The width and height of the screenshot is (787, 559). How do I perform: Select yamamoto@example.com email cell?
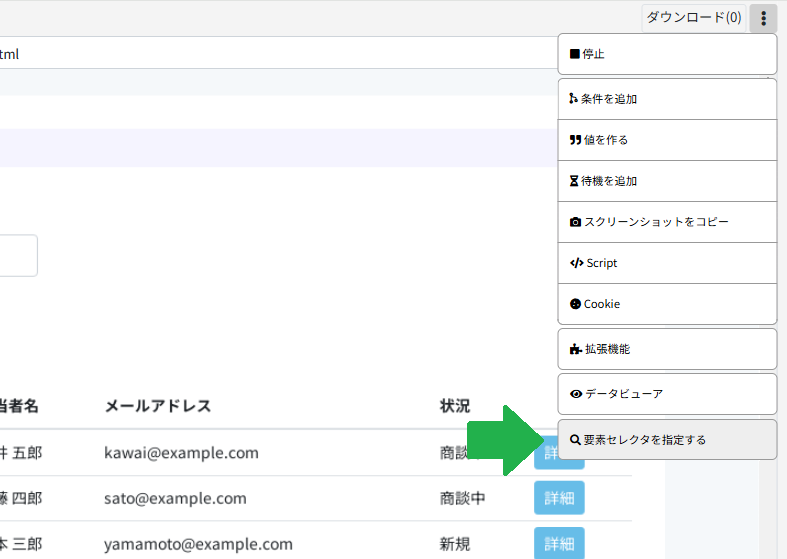pos(198,544)
